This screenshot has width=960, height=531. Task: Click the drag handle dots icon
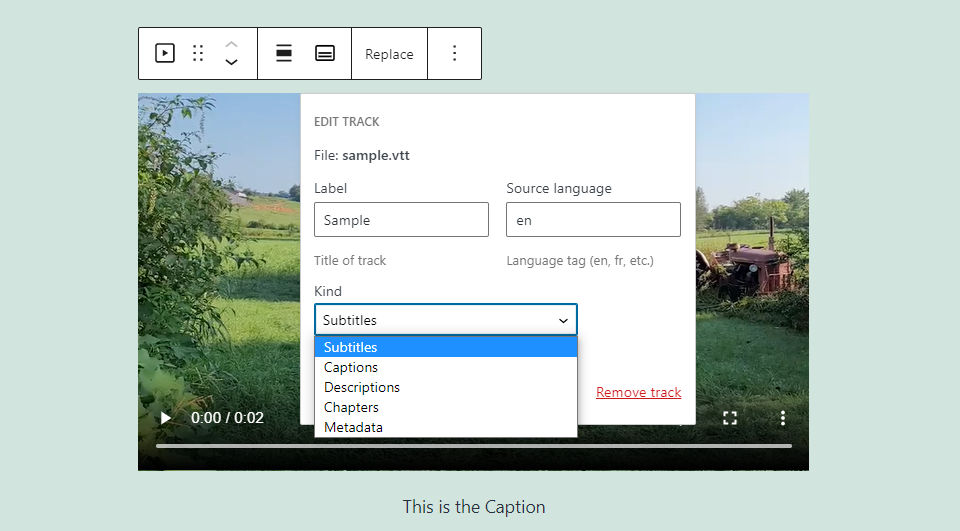(198, 54)
